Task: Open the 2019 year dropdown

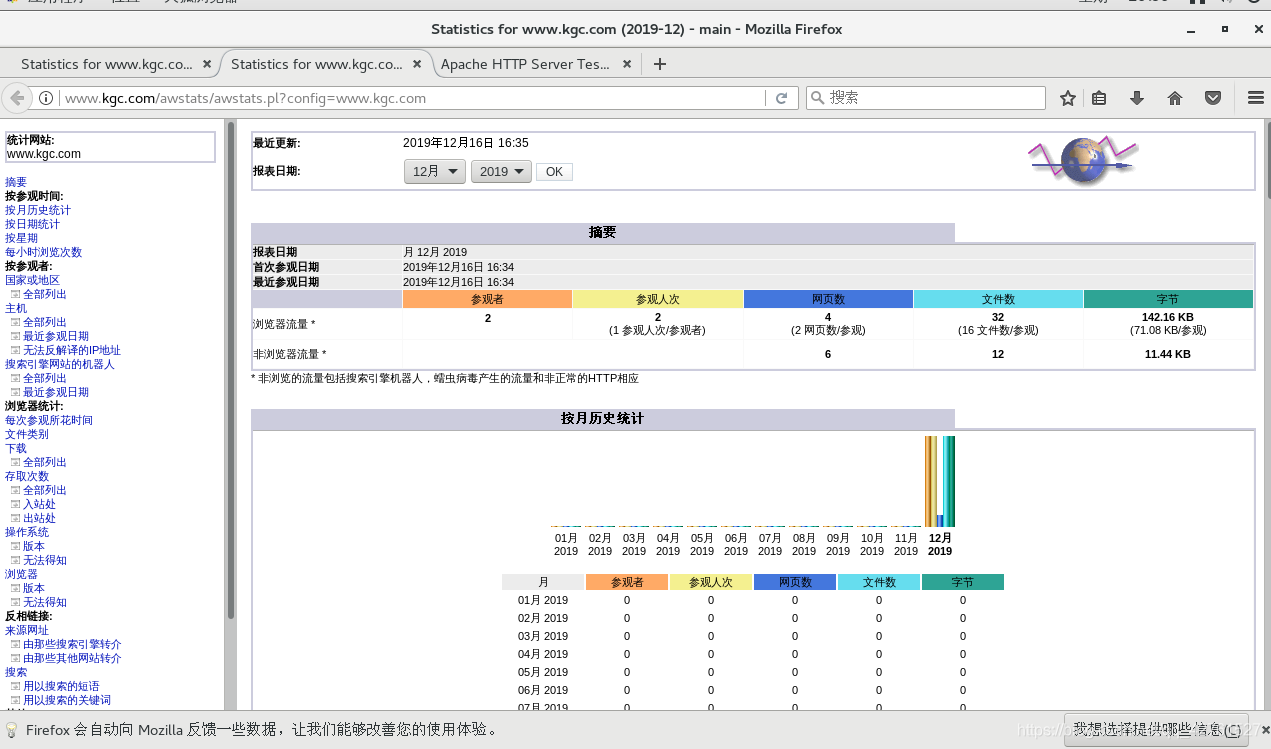Action: (501, 171)
